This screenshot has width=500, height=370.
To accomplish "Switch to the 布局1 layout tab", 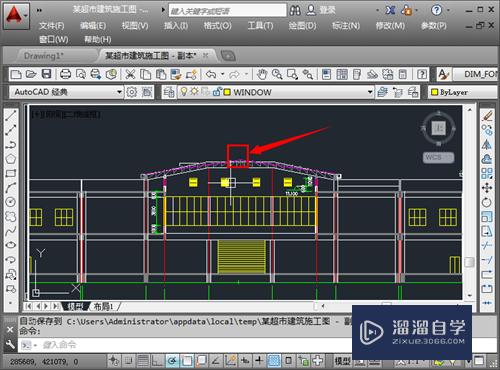I will pos(103,306).
